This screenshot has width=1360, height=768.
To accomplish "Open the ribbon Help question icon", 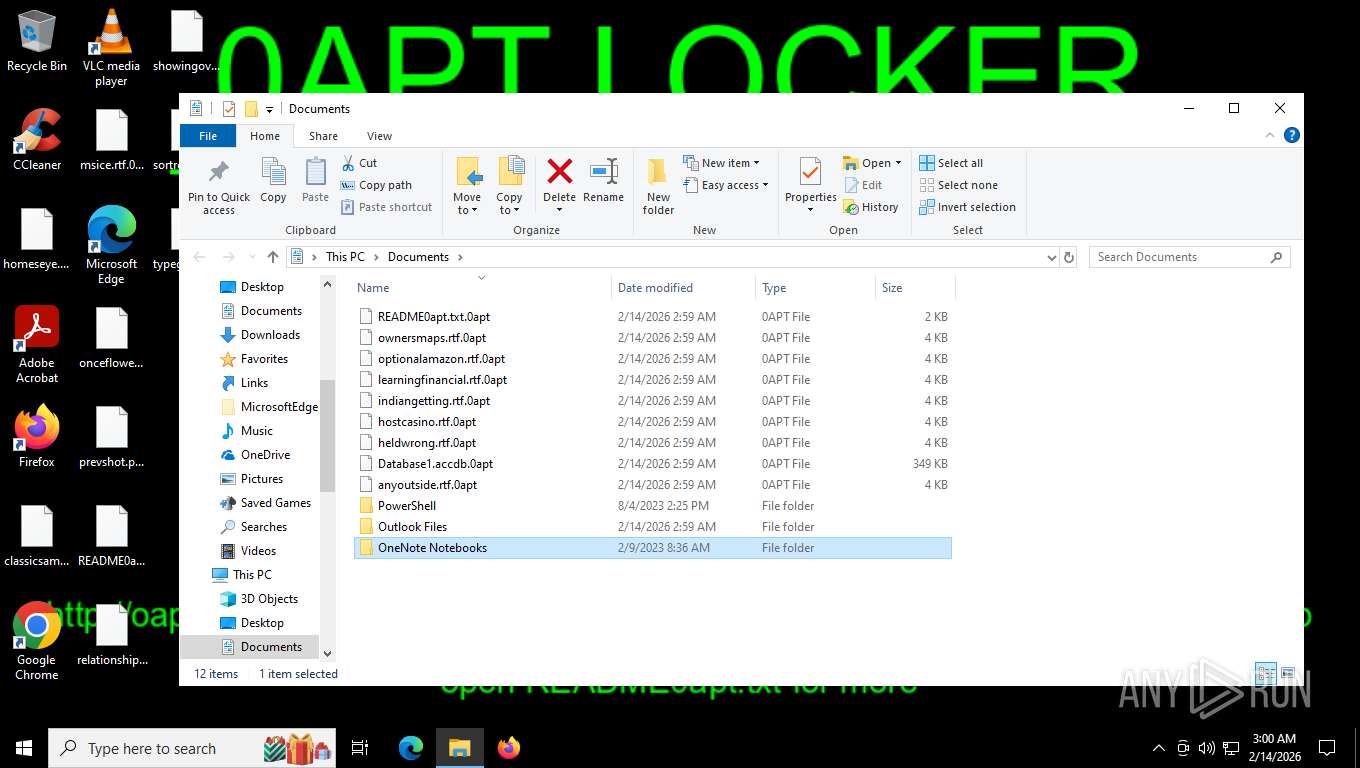I will 1292,136.
